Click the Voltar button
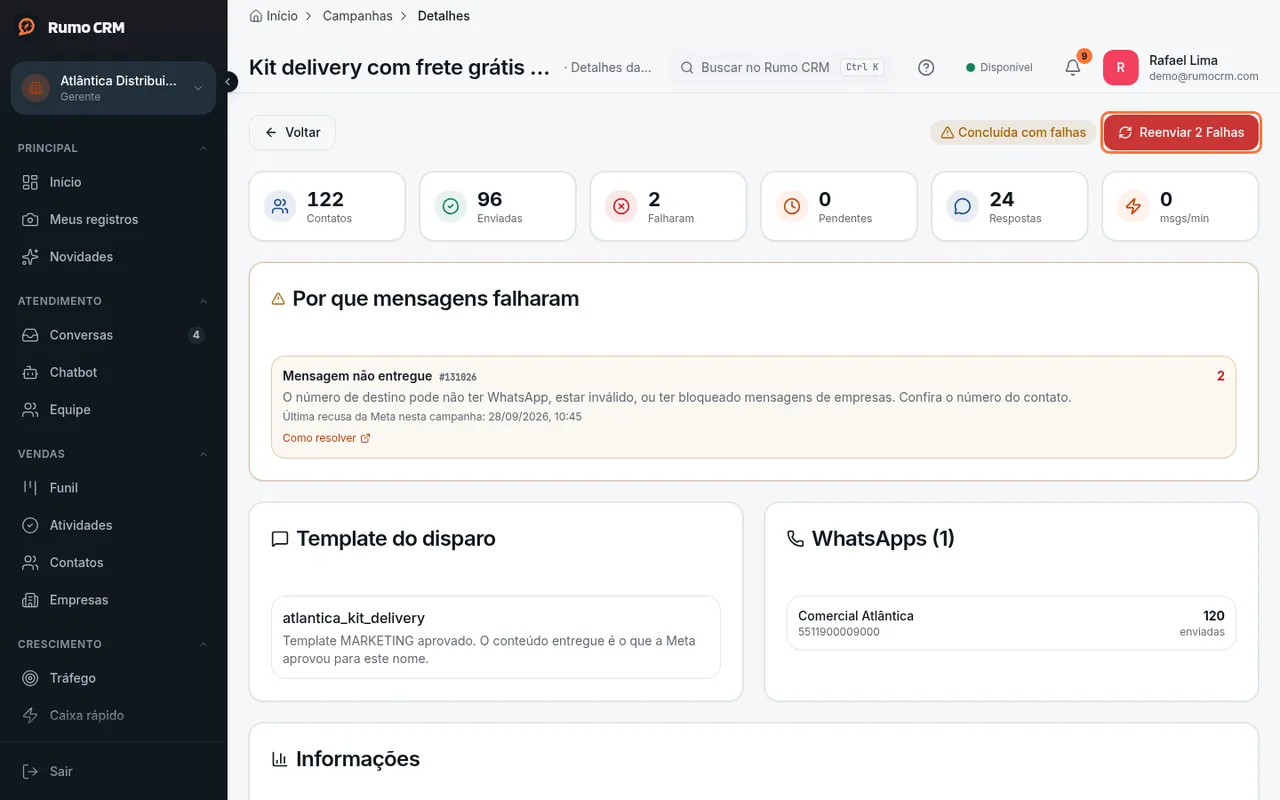This screenshot has height=800, width=1280. tap(292, 132)
